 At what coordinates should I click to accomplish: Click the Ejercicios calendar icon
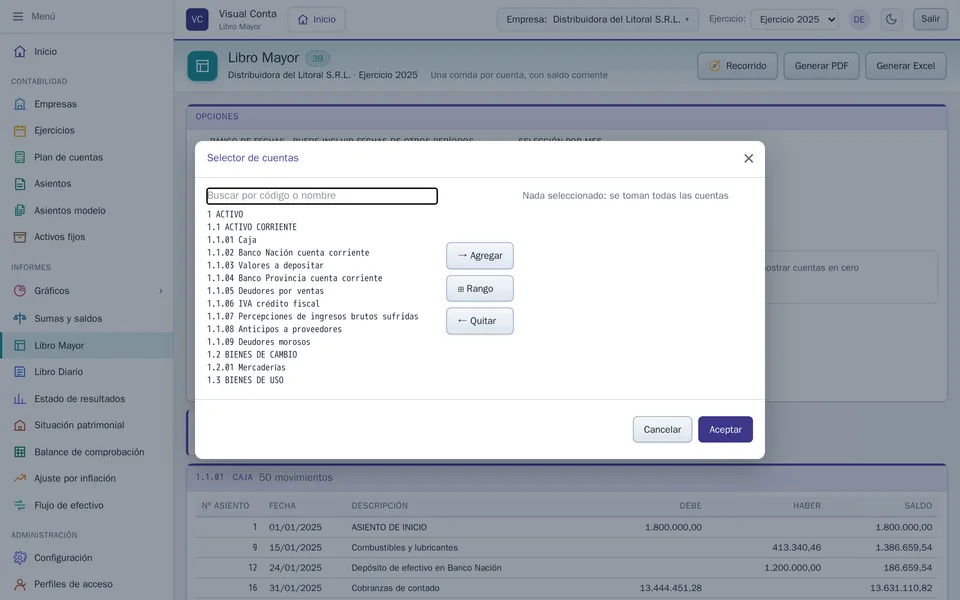coord(20,130)
